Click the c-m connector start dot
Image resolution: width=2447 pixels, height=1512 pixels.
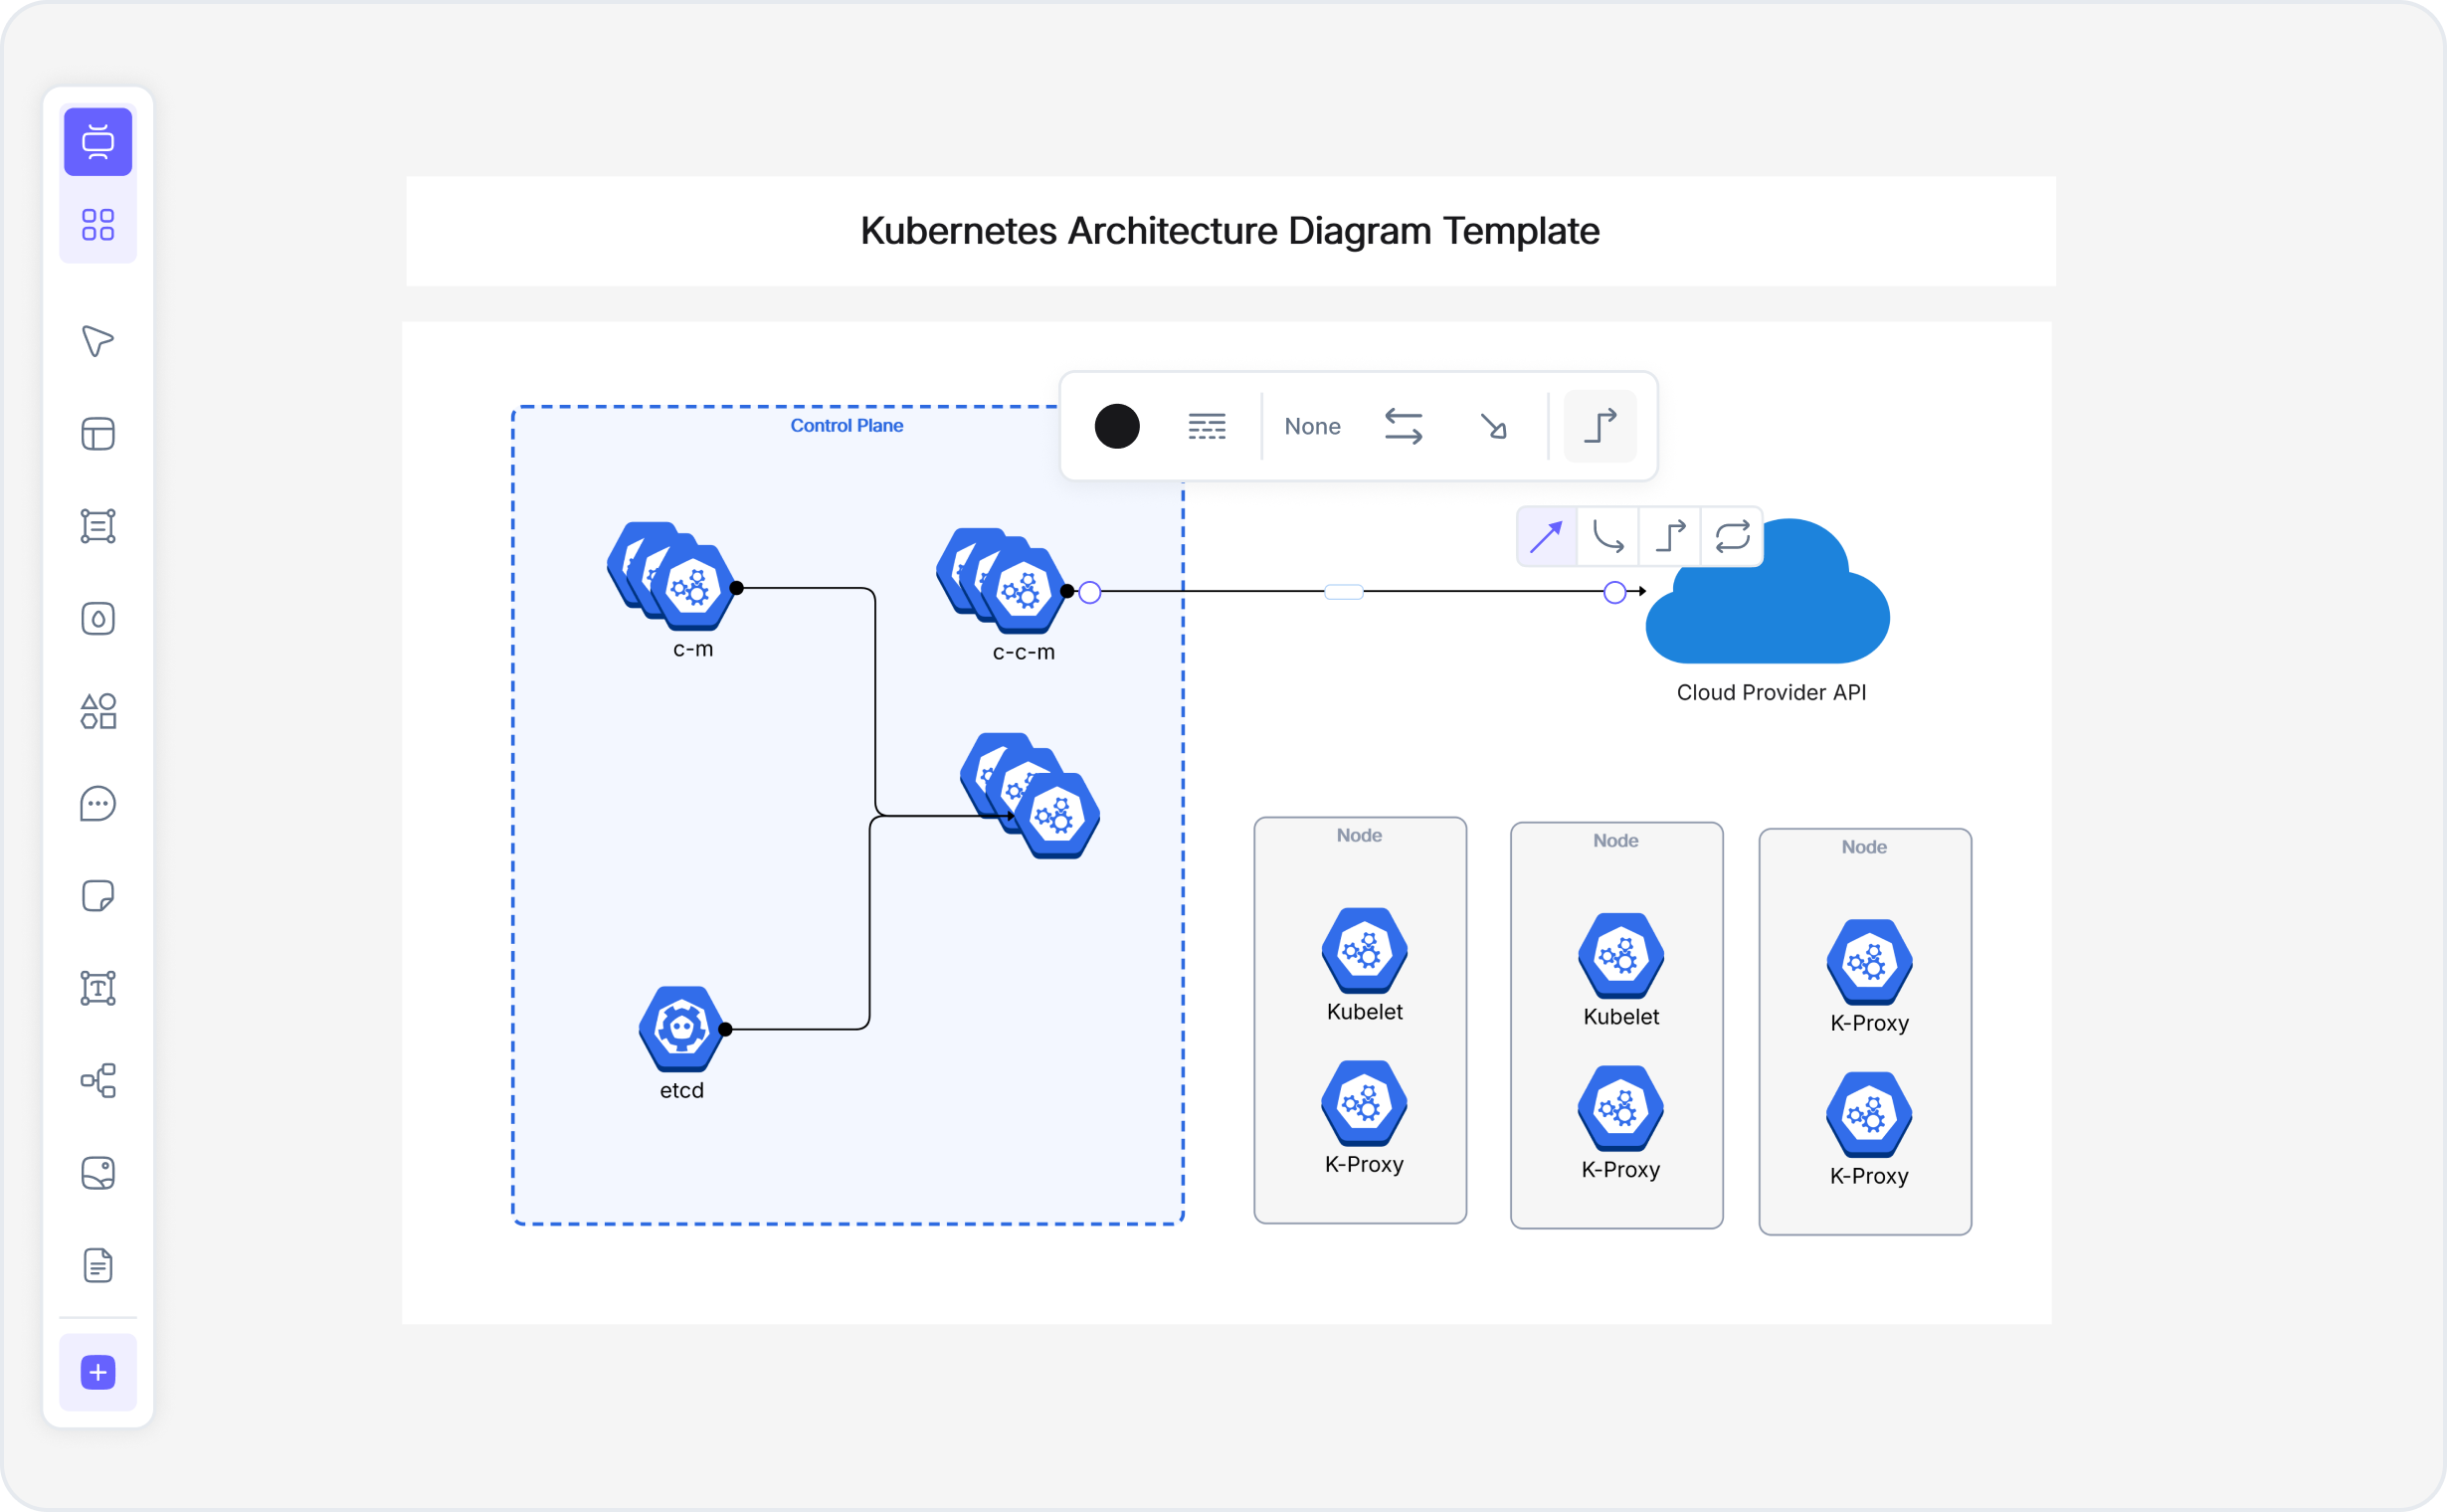736,589
